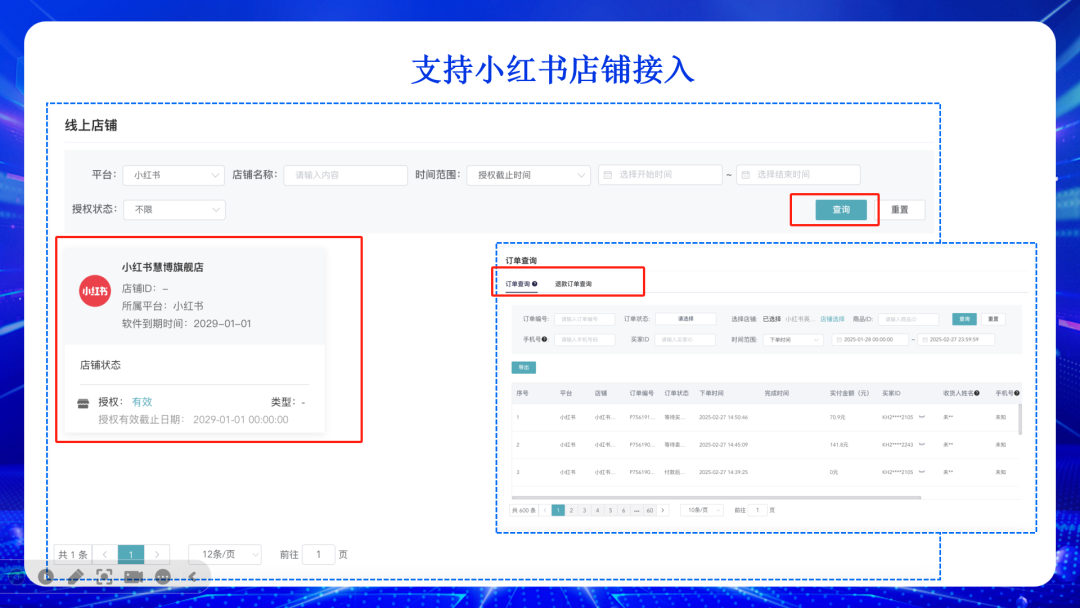Go to page 2 in order pagination
The height and width of the screenshot is (608, 1080).
[x=571, y=510]
